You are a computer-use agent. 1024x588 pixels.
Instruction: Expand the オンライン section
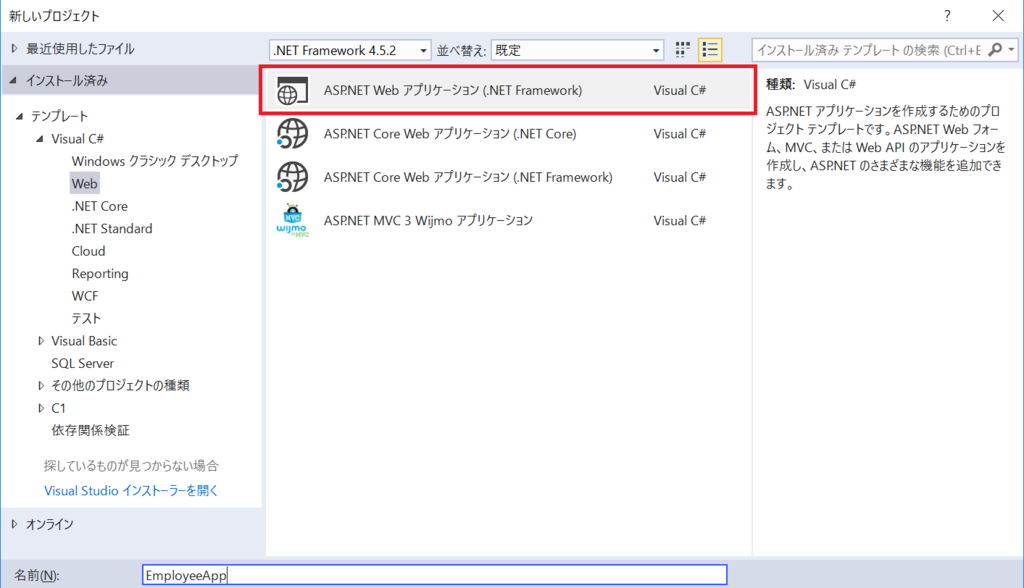[14, 524]
